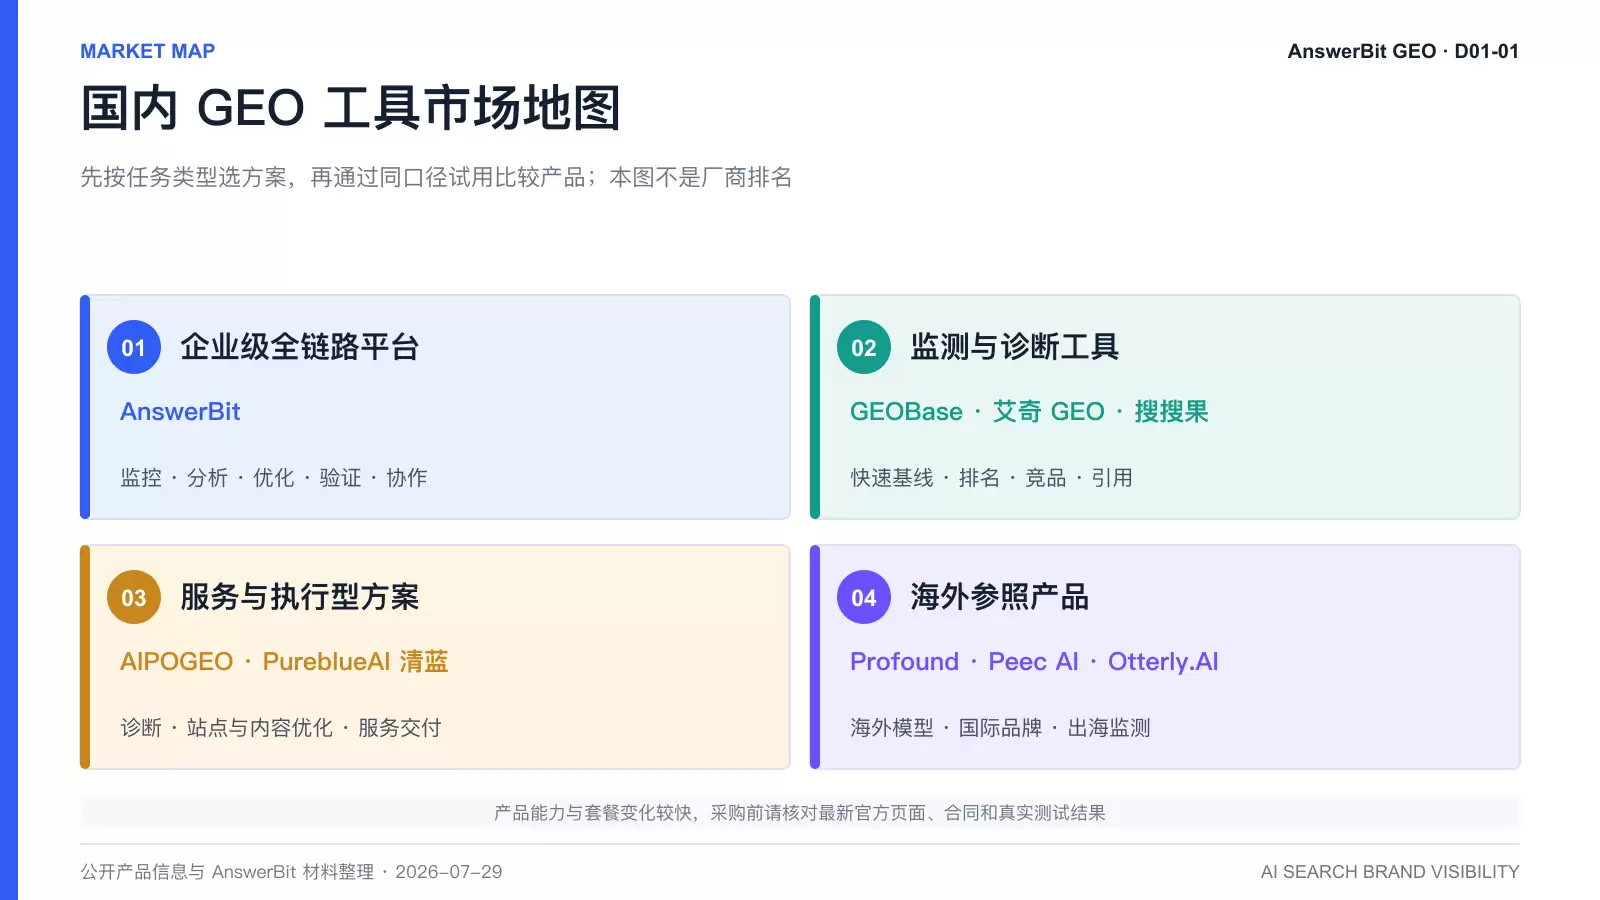
Task: Click the word "监控" in card 01
Action: click(x=141, y=478)
